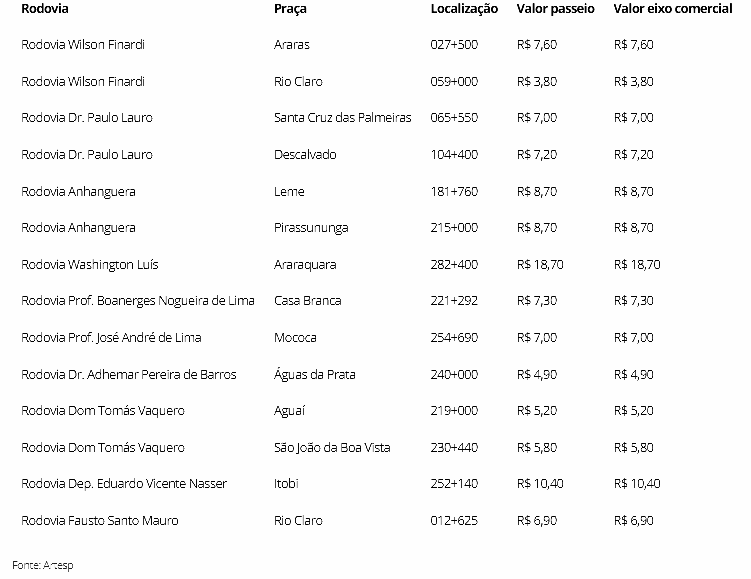The image size is (751, 579).
Task: Select the Rodovia Fausto Santo Mauro row
Action: coord(100,521)
